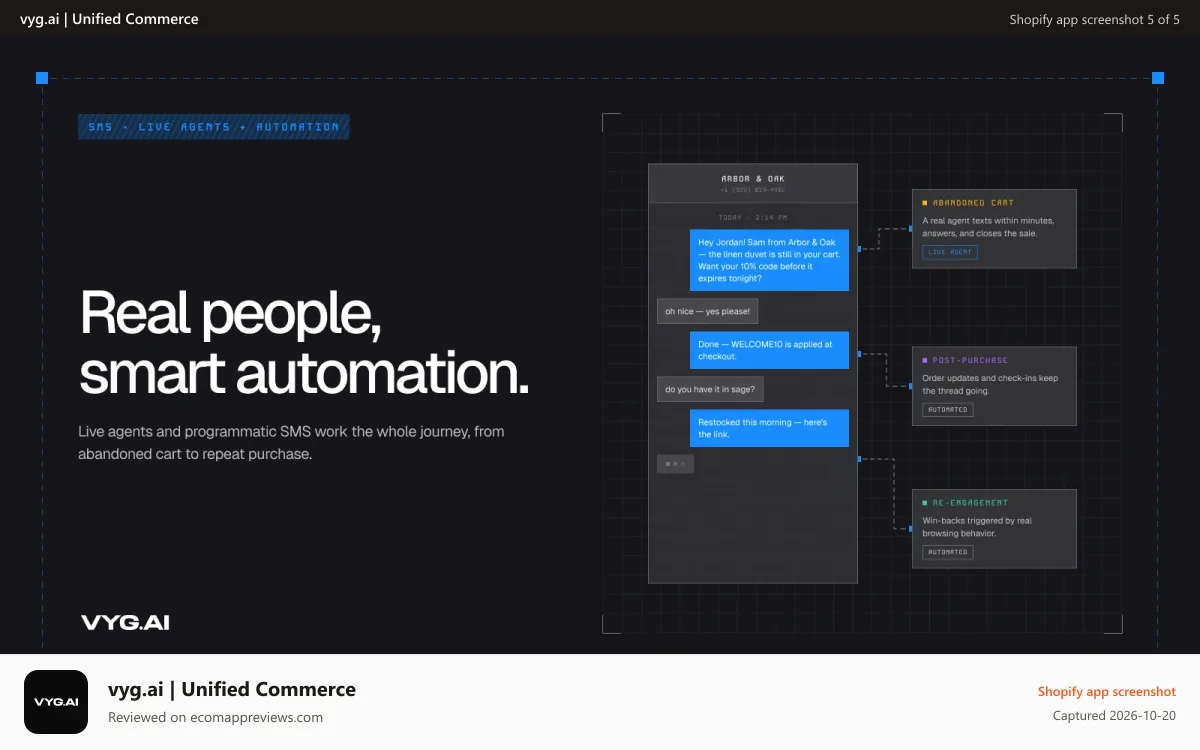Click 'A real agent texts within minutes' description
The image size is (1200, 750).
coord(988,227)
